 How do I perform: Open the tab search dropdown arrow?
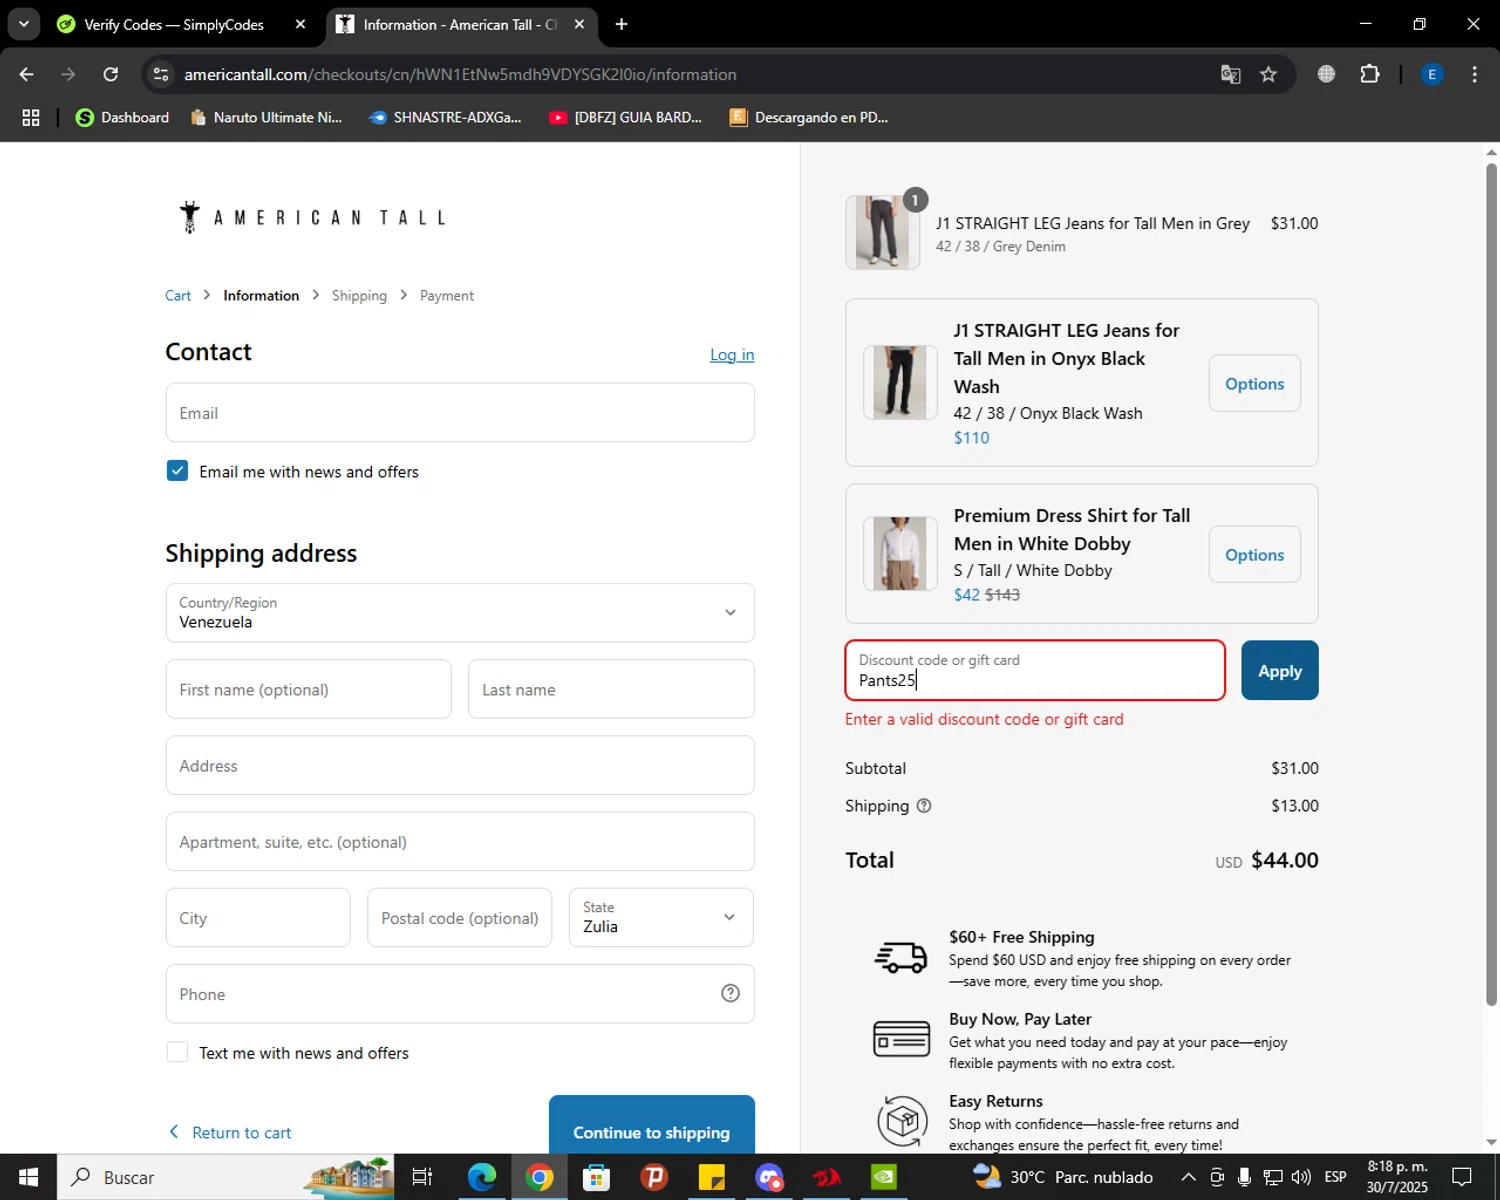coord(23,24)
